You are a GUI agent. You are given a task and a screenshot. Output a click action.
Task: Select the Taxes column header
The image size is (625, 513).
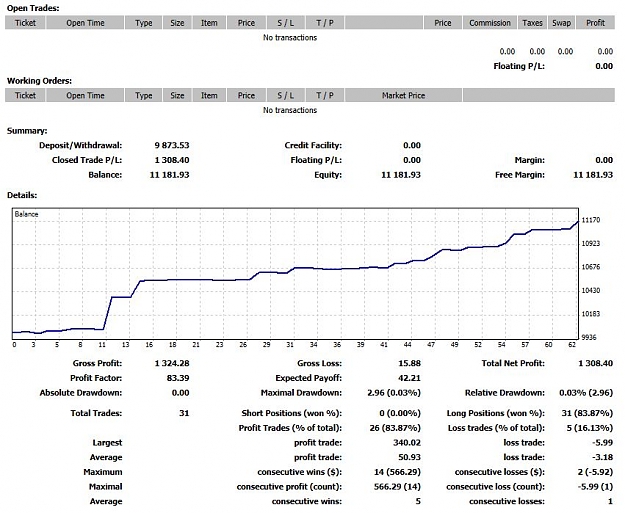(x=532, y=23)
